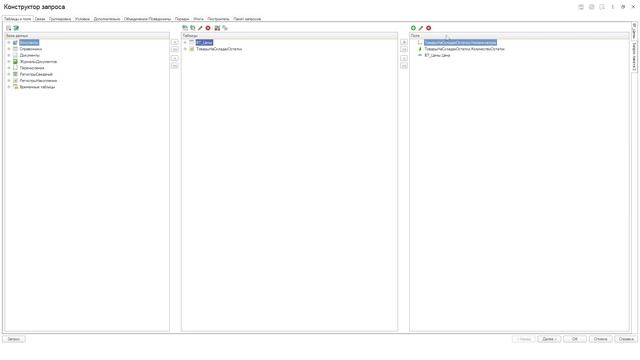This screenshot has width=640, height=360.
Task: Remove all fields from Поля list
Action: (x=404, y=66)
